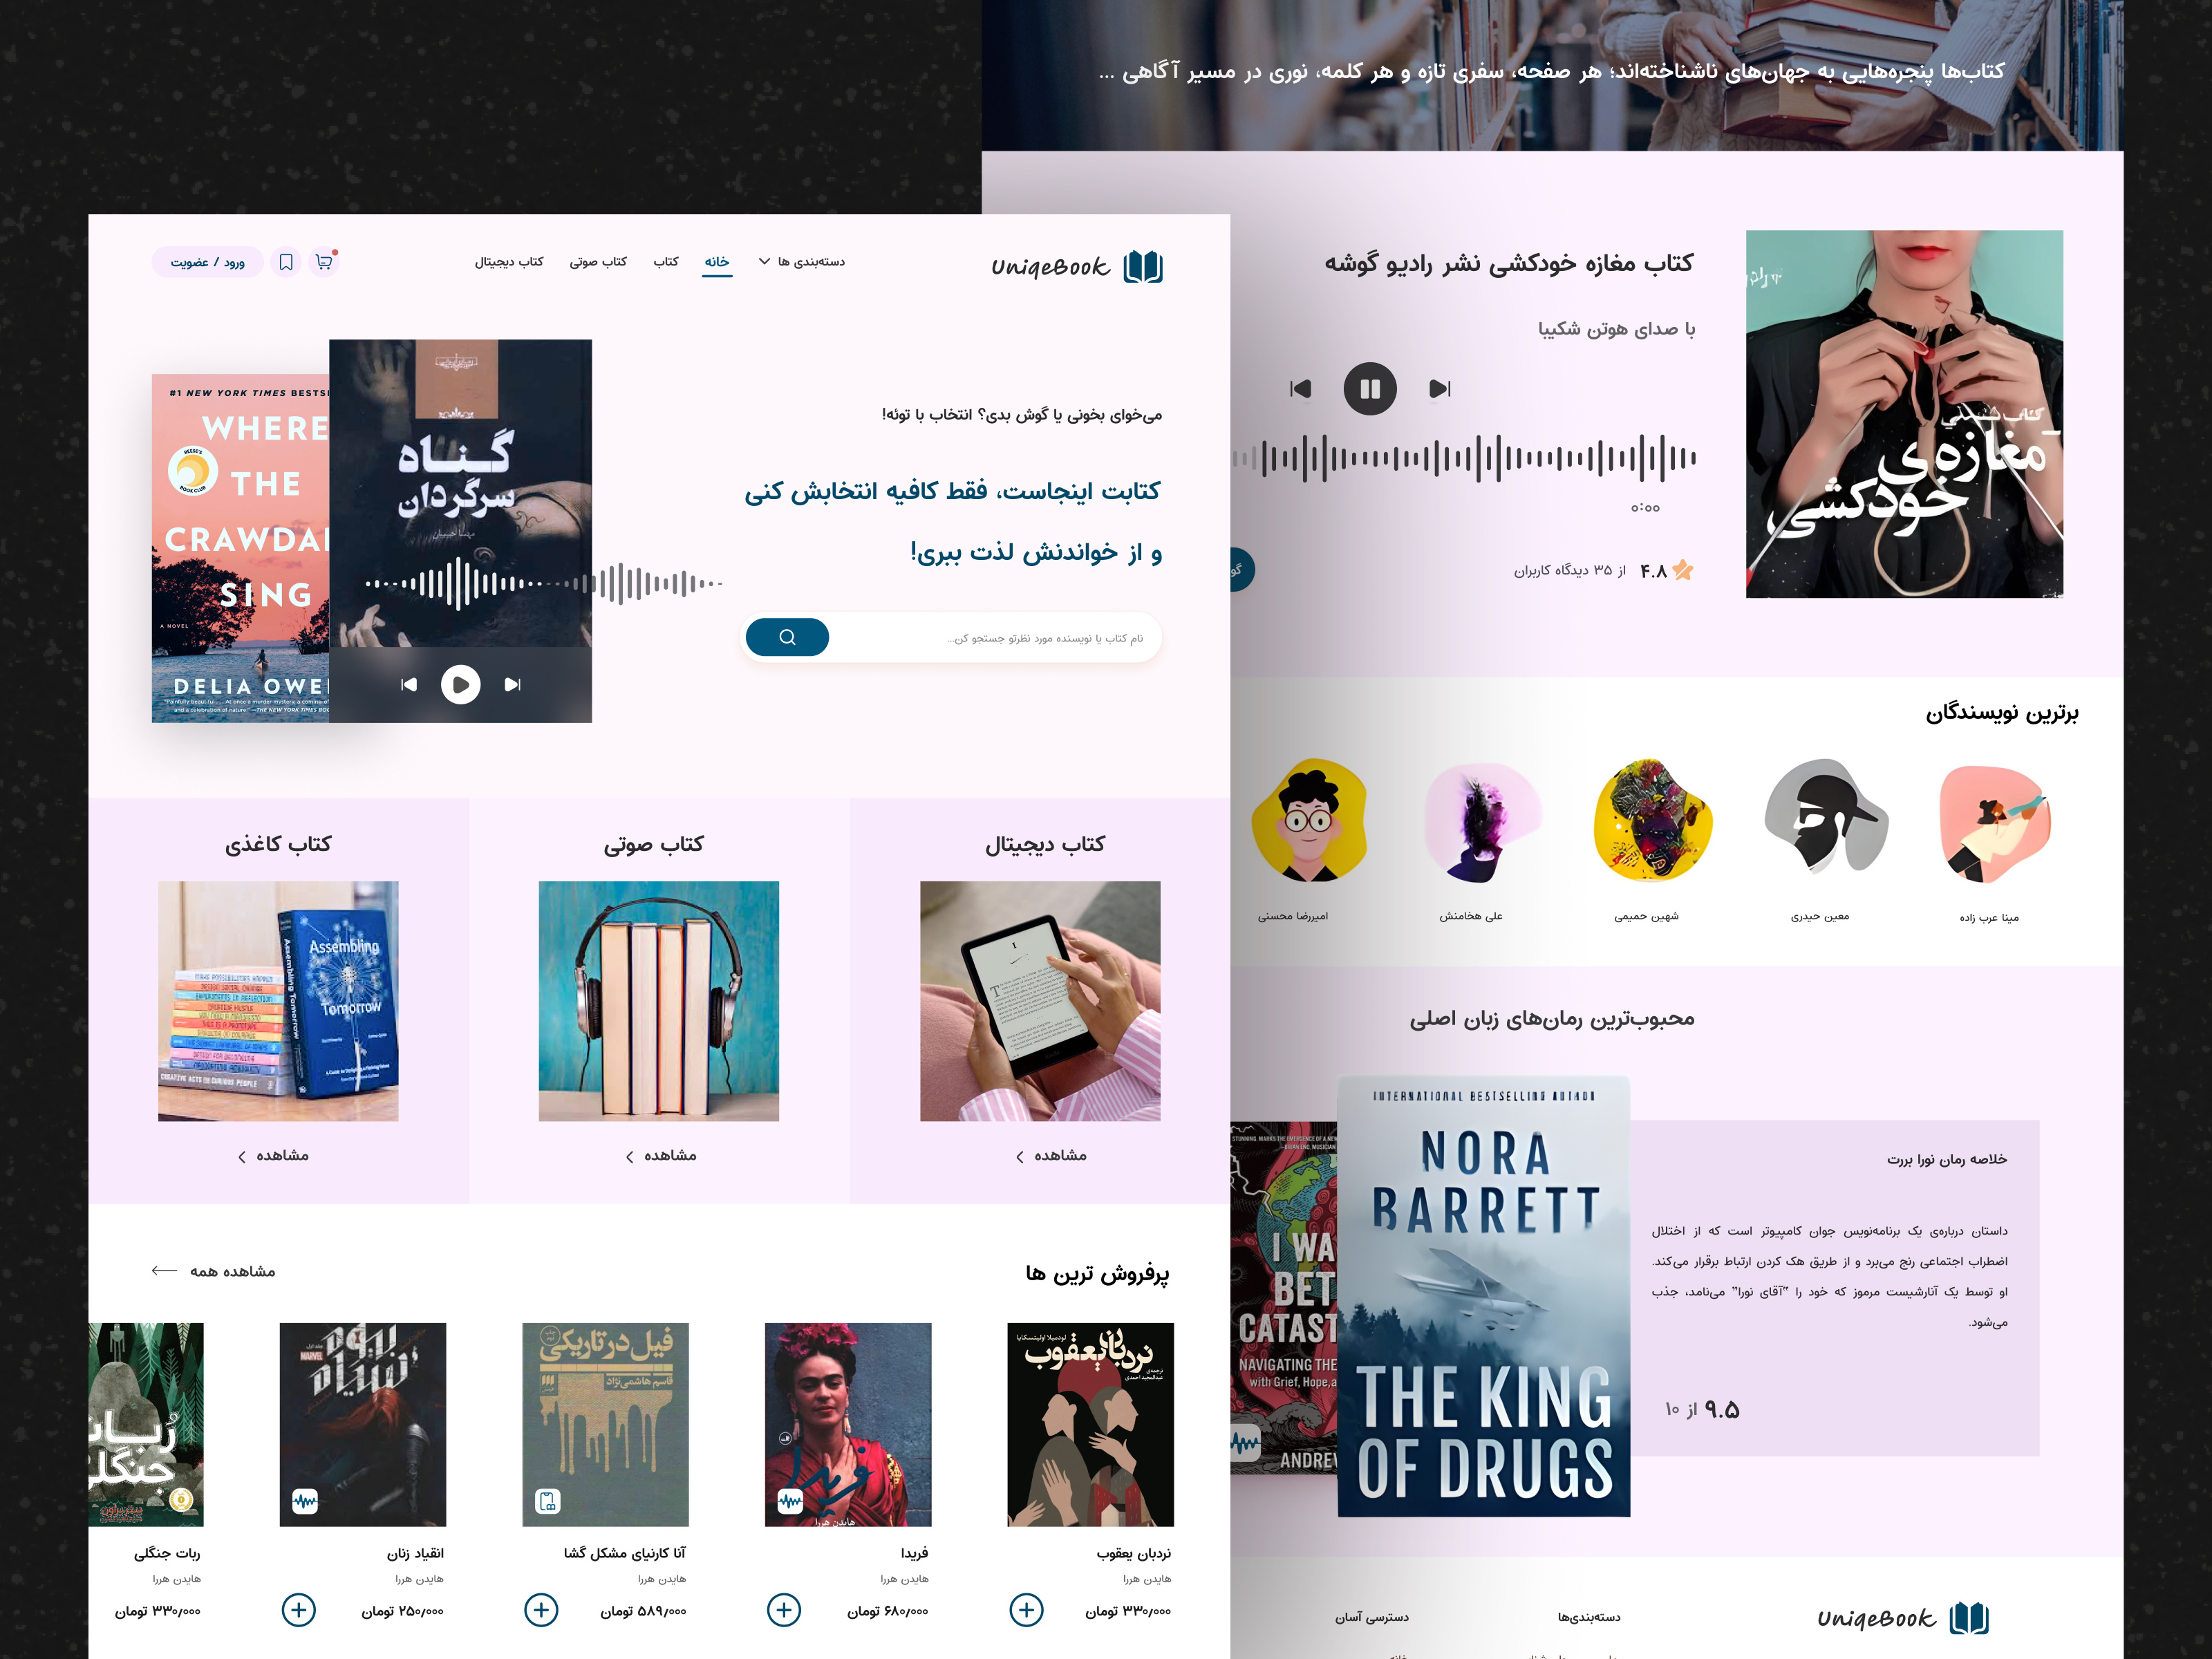Select the خانه navigation tab
2212x1659 pixels.
pos(717,262)
